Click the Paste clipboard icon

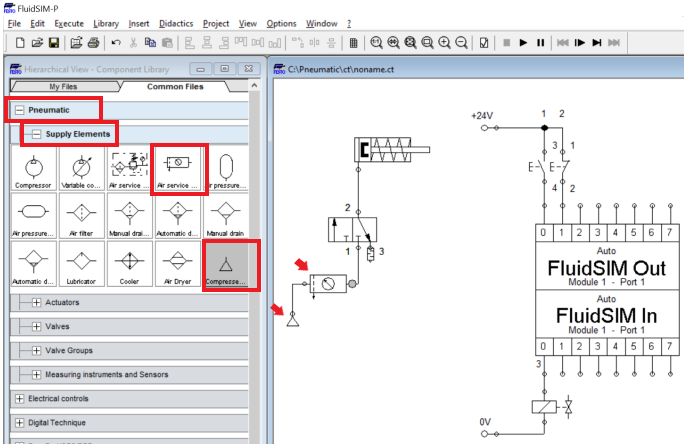coord(167,43)
